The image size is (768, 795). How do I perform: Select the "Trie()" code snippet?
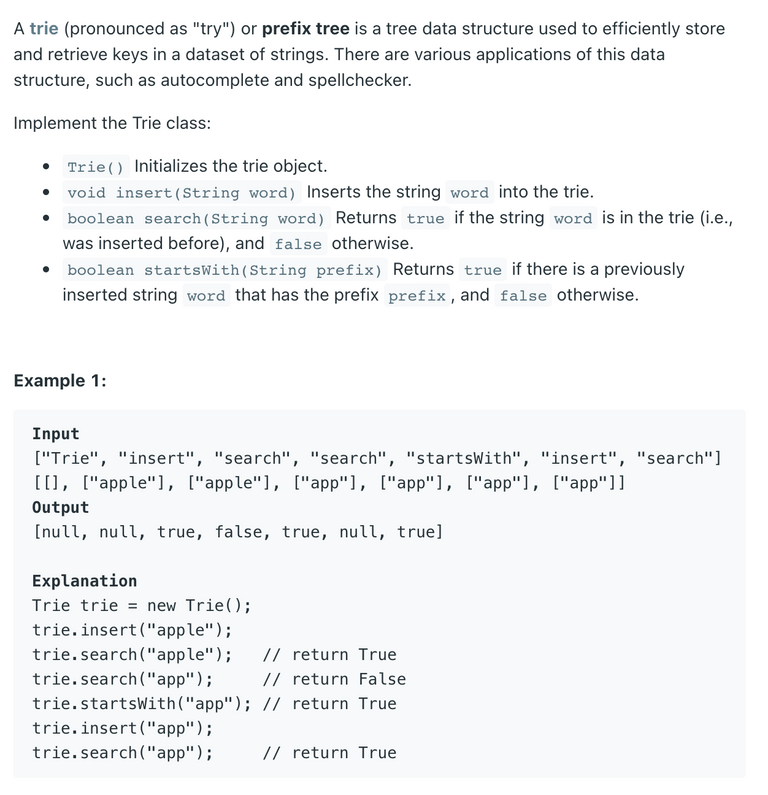click(x=96, y=167)
